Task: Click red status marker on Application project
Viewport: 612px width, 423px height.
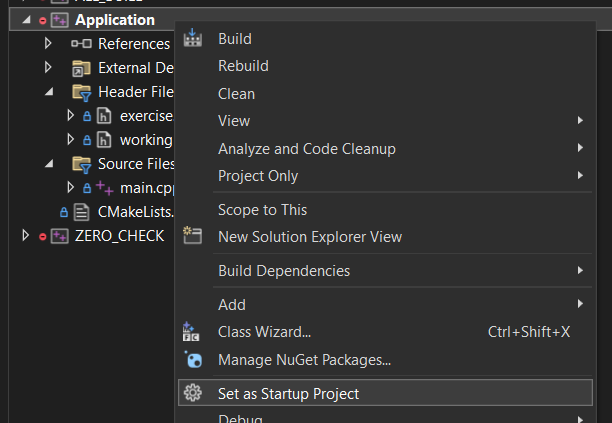Action: [43, 21]
